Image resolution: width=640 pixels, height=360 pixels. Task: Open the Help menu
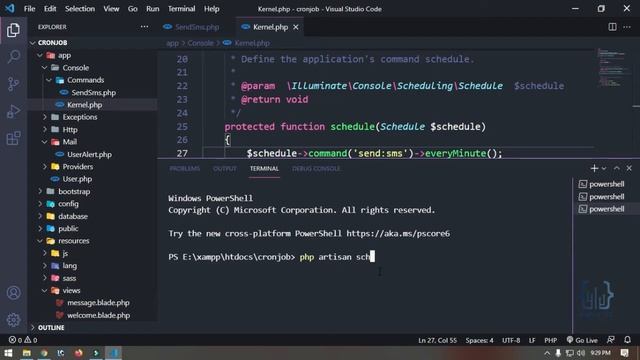click(211, 9)
